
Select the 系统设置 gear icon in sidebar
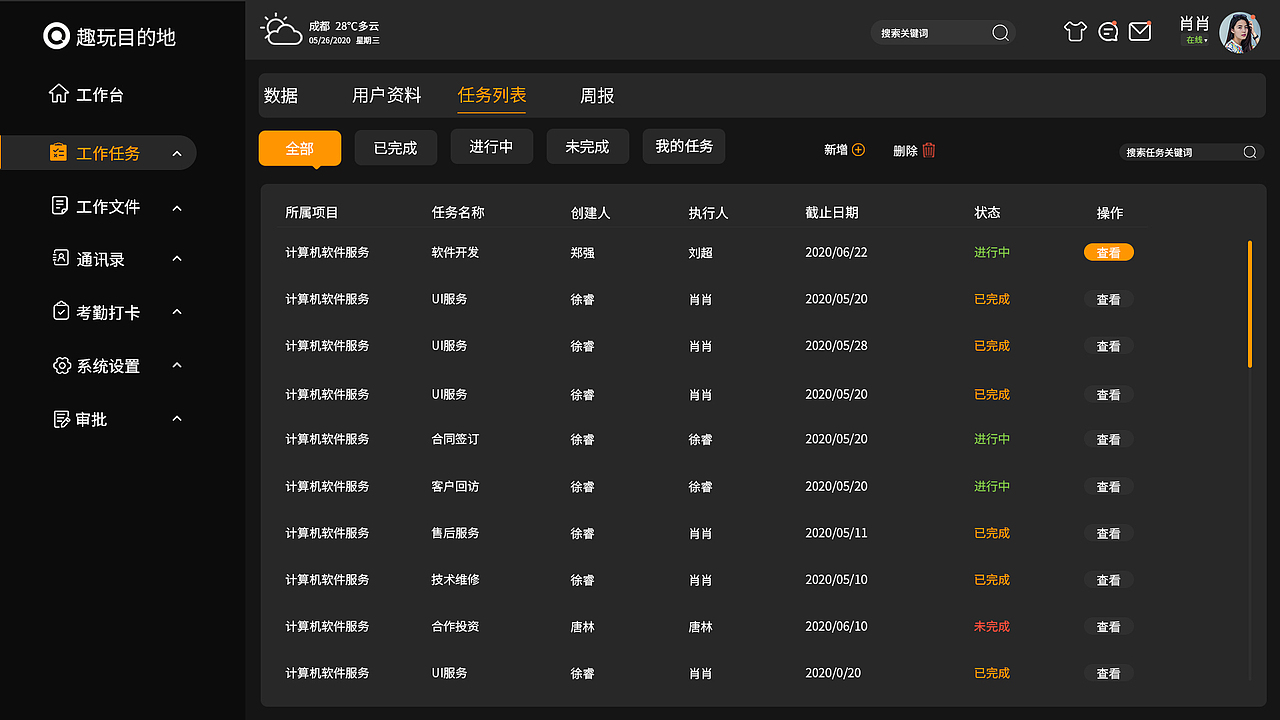coord(61,365)
